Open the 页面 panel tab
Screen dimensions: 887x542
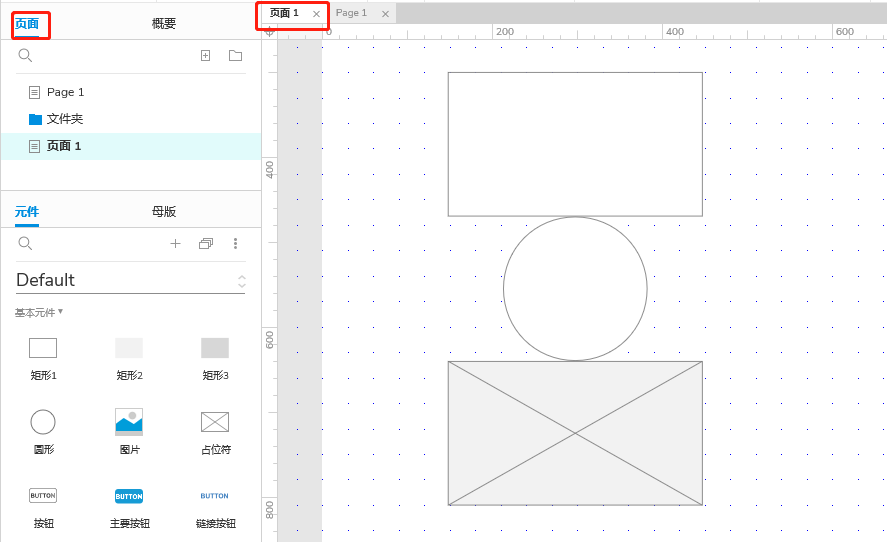tap(27, 24)
